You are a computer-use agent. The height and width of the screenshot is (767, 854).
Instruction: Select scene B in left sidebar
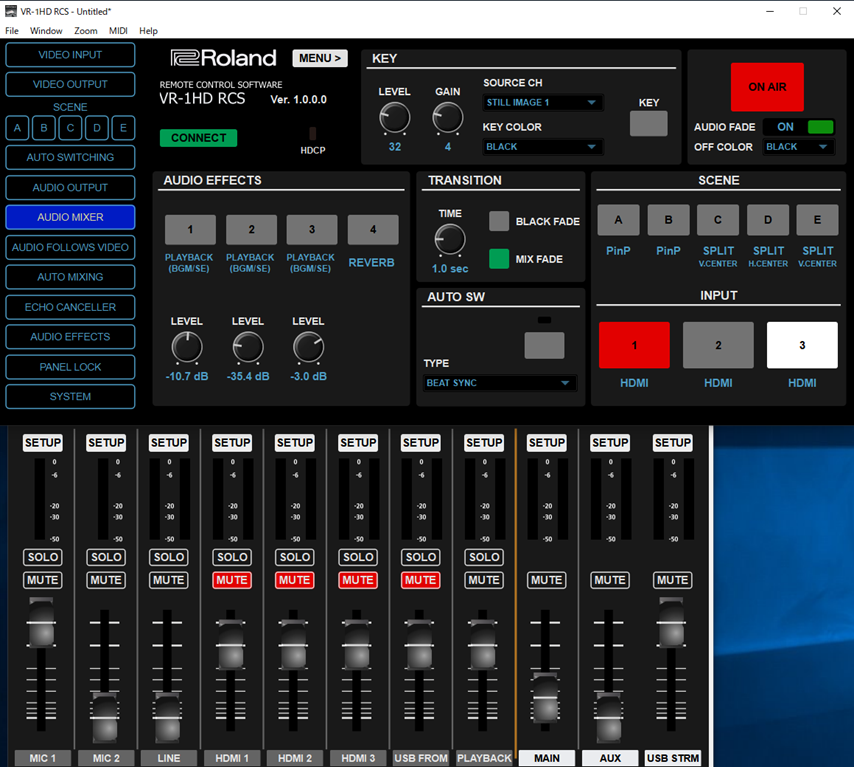(x=44, y=128)
